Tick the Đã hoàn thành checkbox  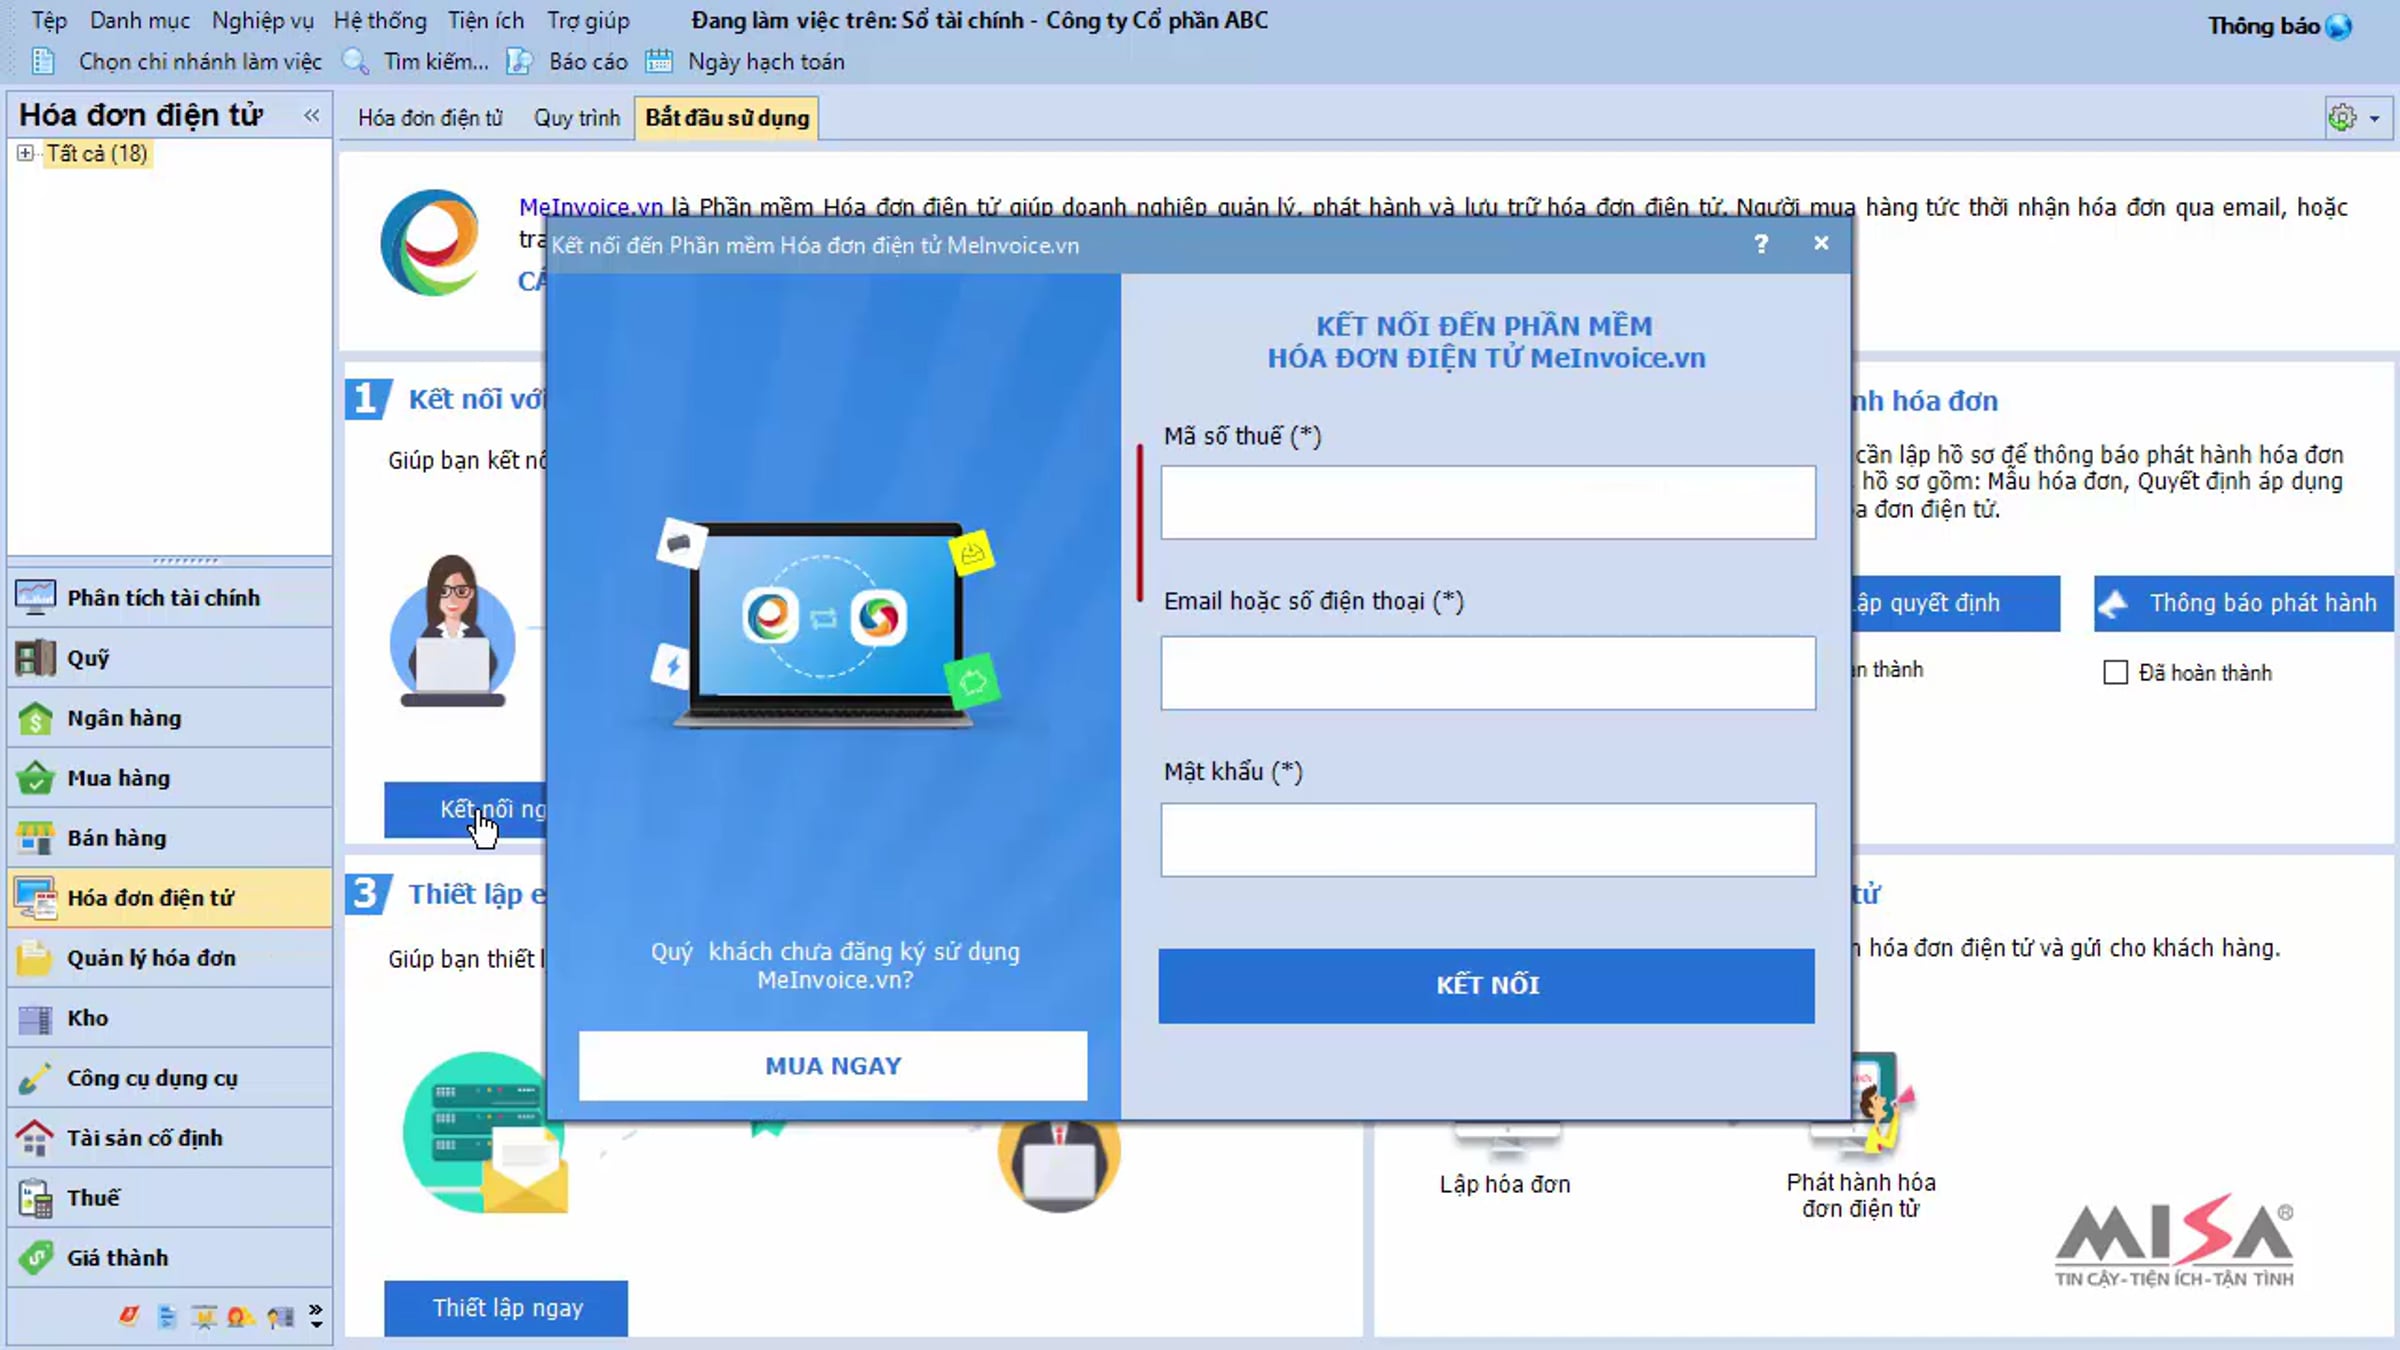[2115, 672]
